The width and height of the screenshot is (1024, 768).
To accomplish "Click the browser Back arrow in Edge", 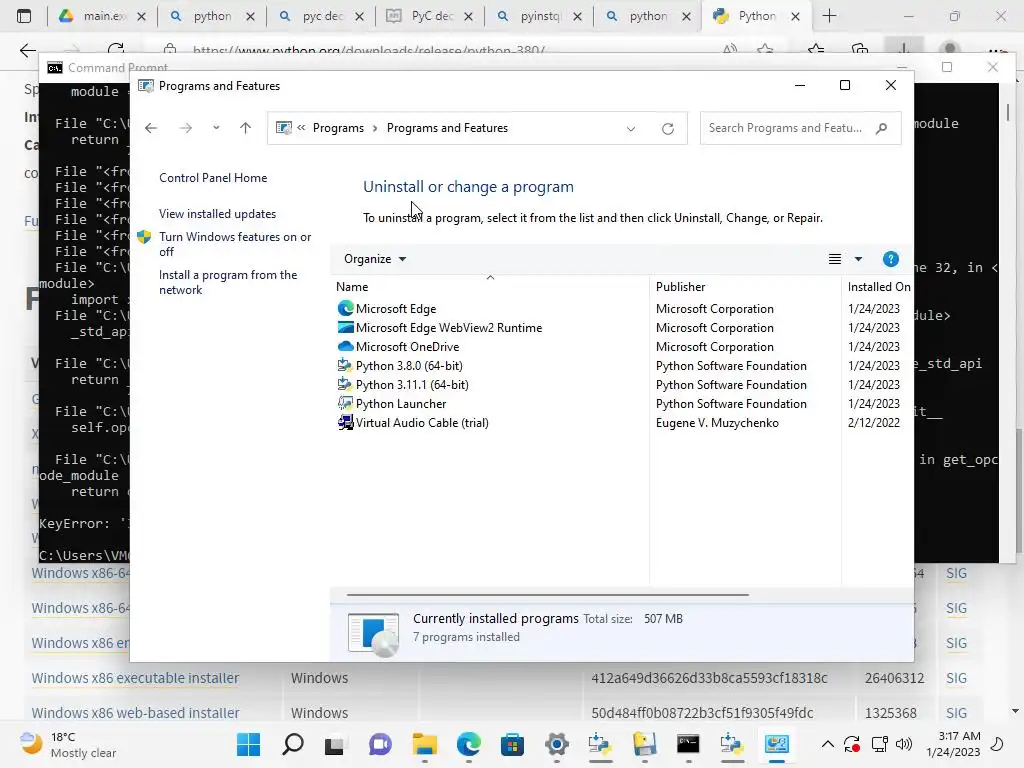I will click(x=27, y=50).
